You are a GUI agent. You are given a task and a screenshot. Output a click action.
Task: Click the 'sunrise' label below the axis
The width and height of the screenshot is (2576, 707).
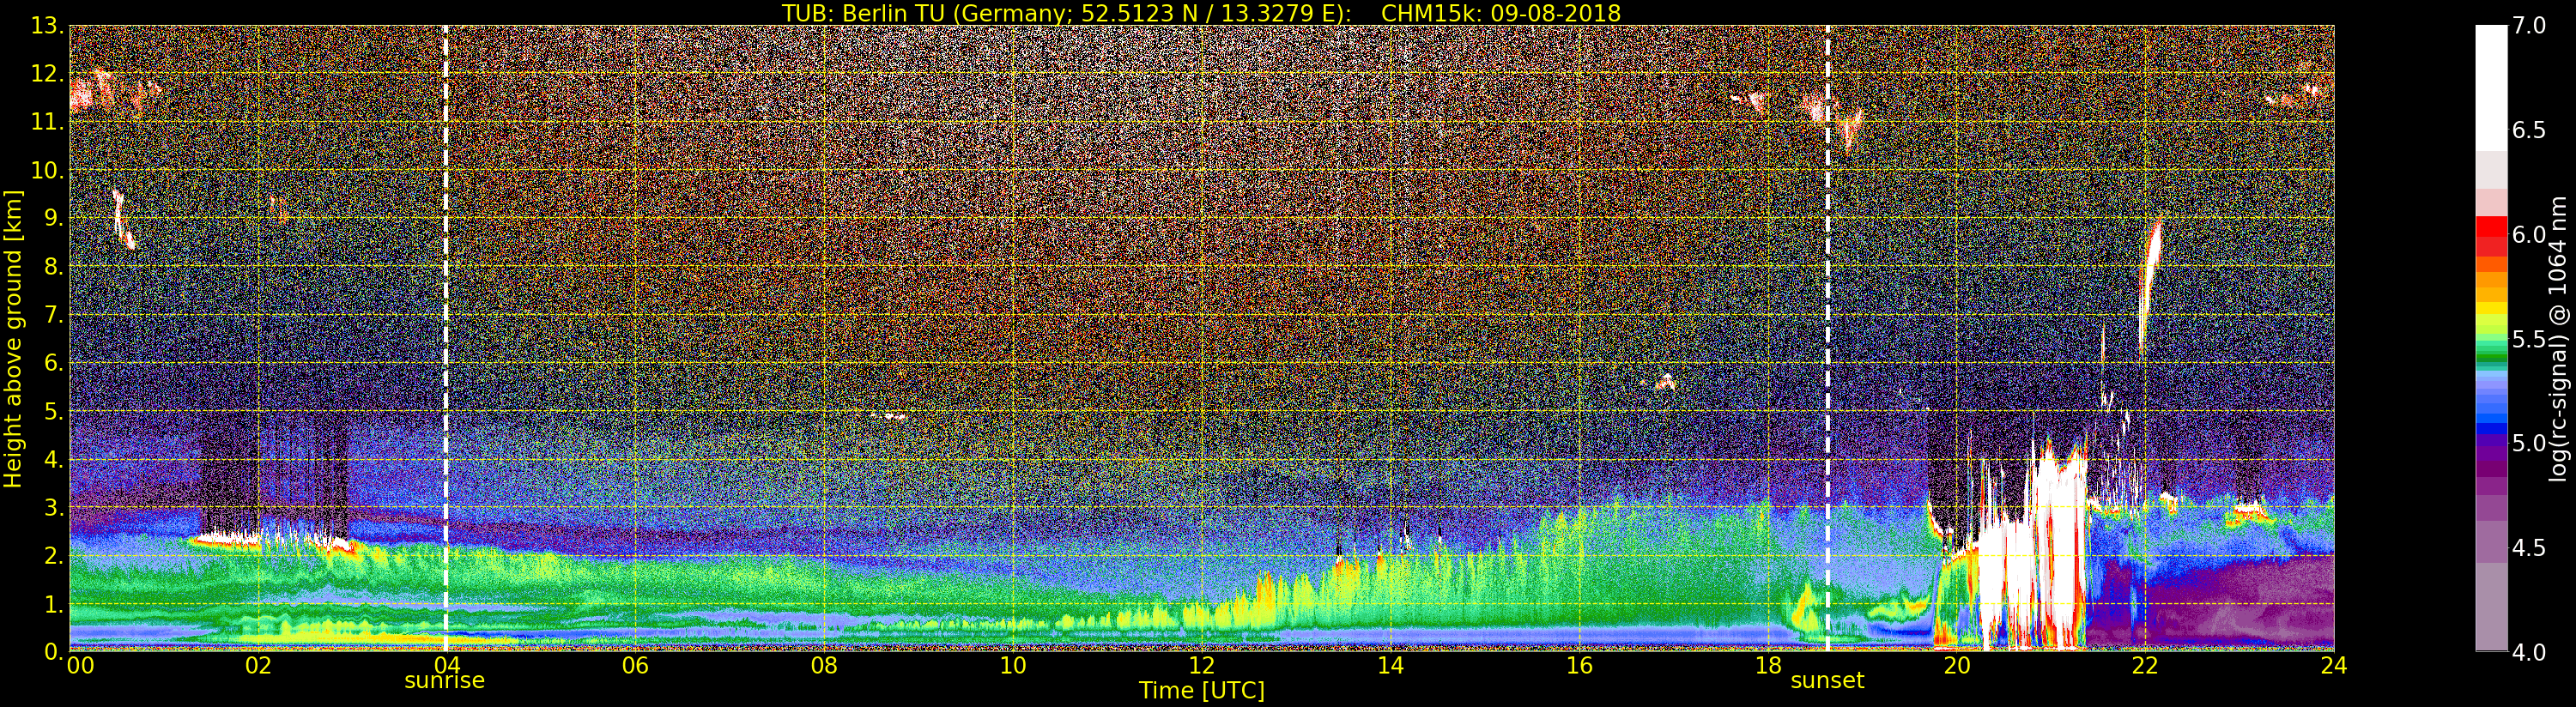coord(444,681)
